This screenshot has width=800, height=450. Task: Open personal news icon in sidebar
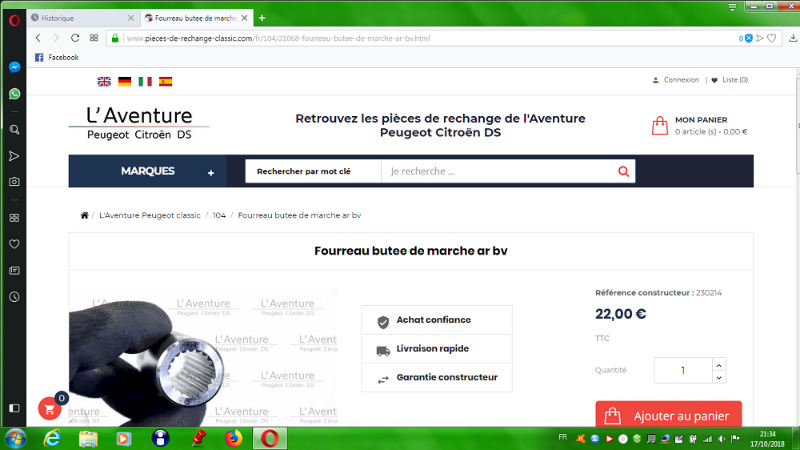tap(14, 270)
